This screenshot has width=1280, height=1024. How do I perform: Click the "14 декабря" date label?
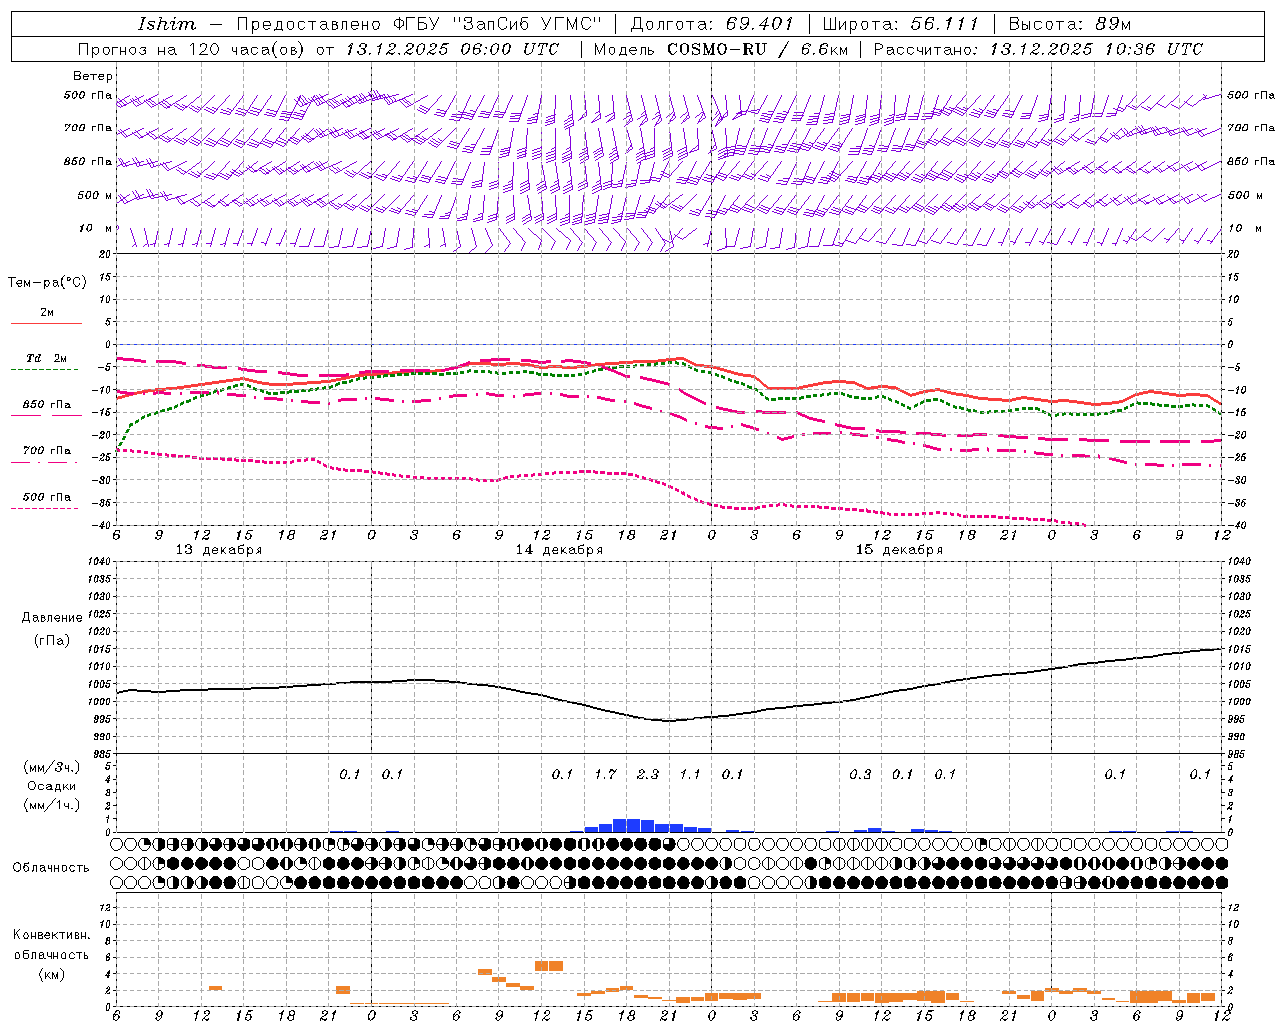(559, 550)
